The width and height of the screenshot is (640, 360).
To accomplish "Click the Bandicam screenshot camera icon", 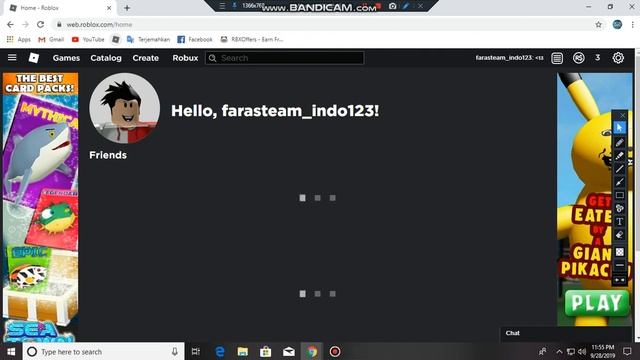I will click(x=392, y=6).
